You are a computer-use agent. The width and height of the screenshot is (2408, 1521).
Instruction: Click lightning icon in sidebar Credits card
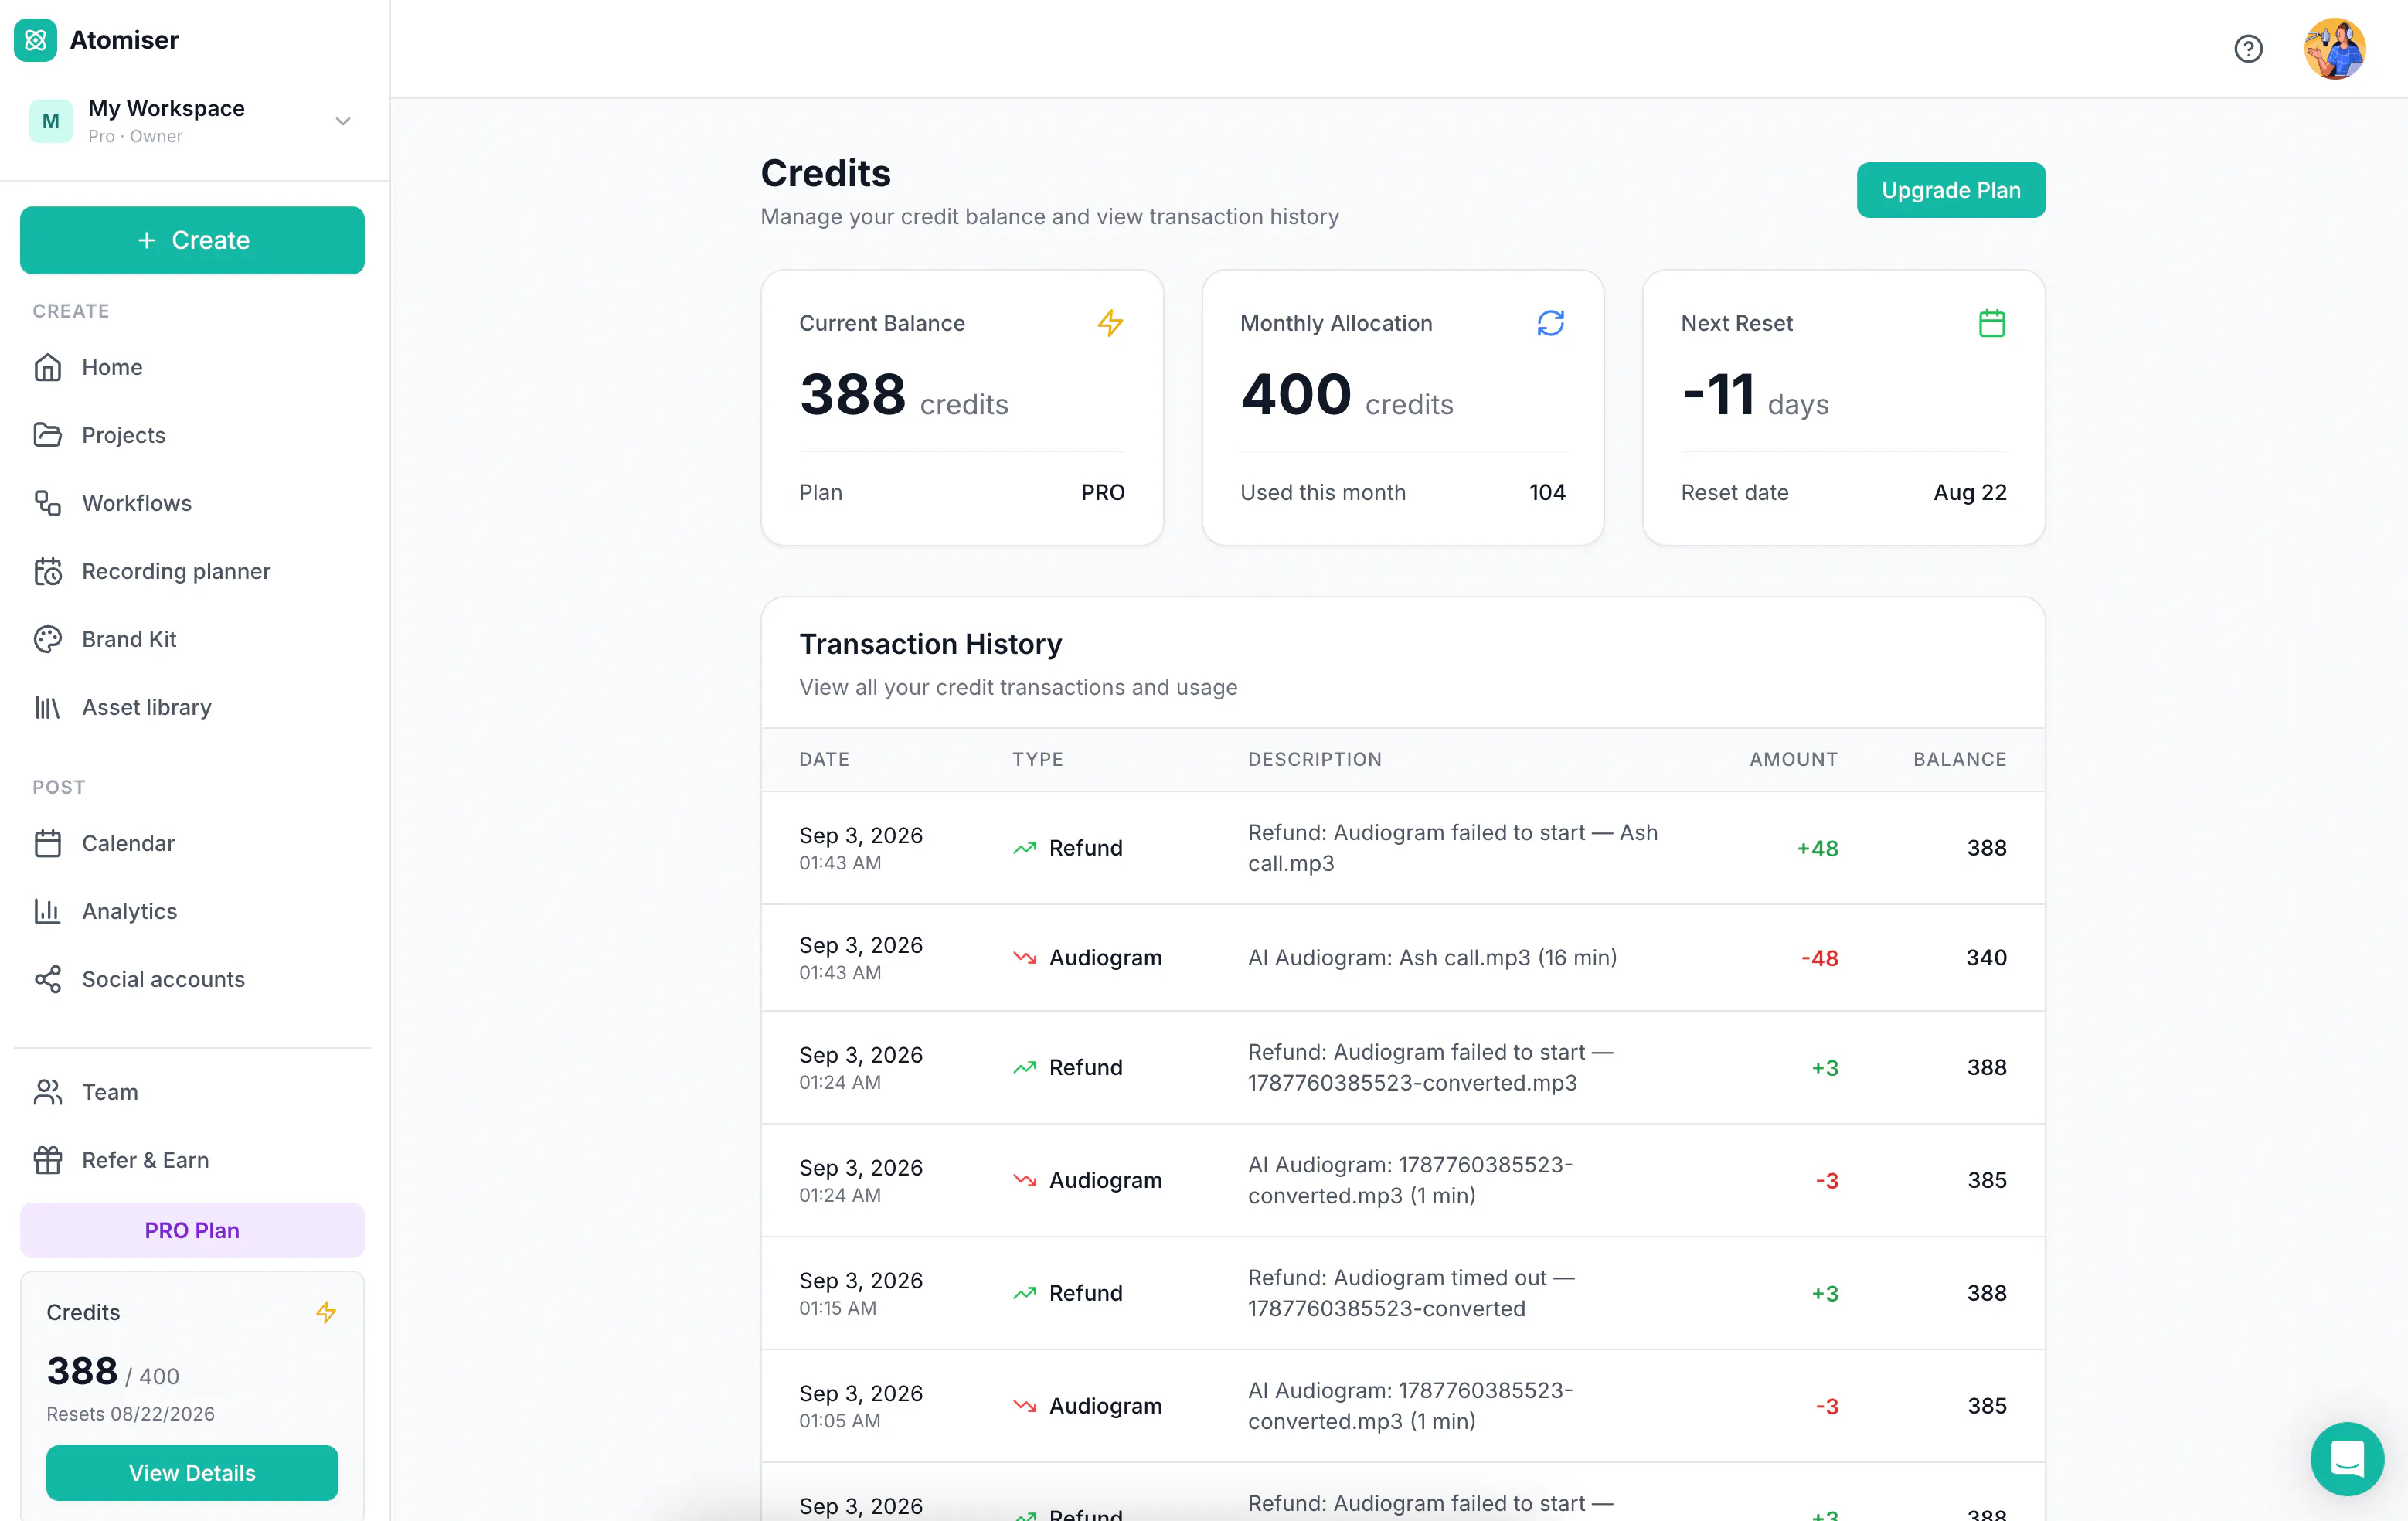pos(326,1312)
